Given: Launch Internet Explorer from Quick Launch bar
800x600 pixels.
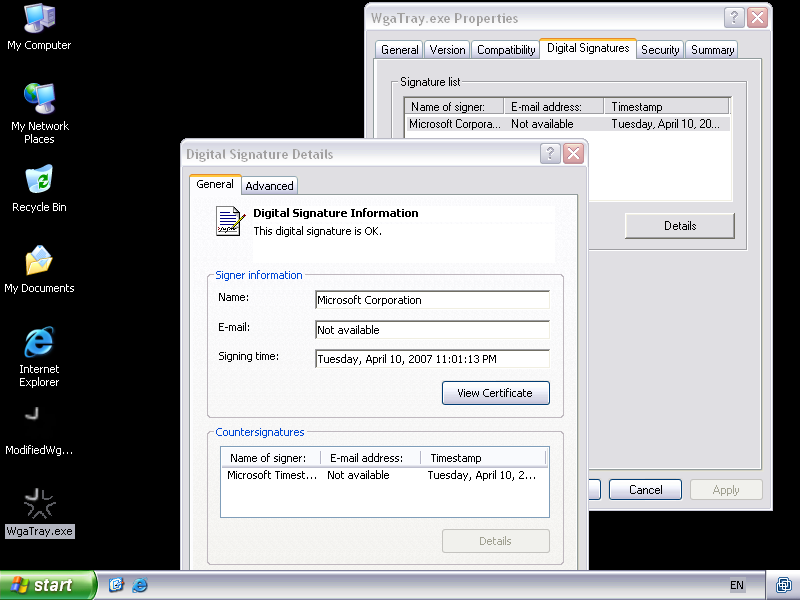Looking at the screenshot, I should (139, 585).
